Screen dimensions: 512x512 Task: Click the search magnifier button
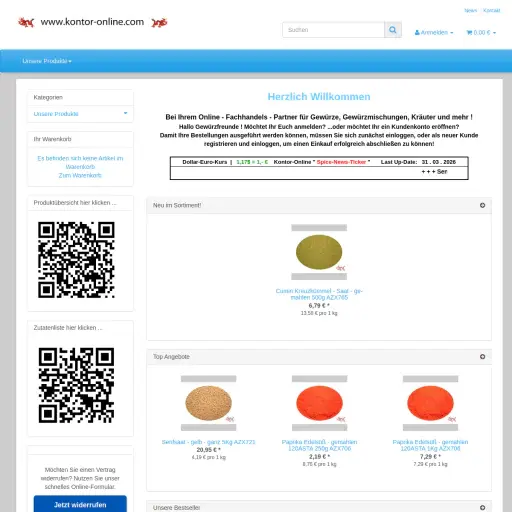point(393,30)
